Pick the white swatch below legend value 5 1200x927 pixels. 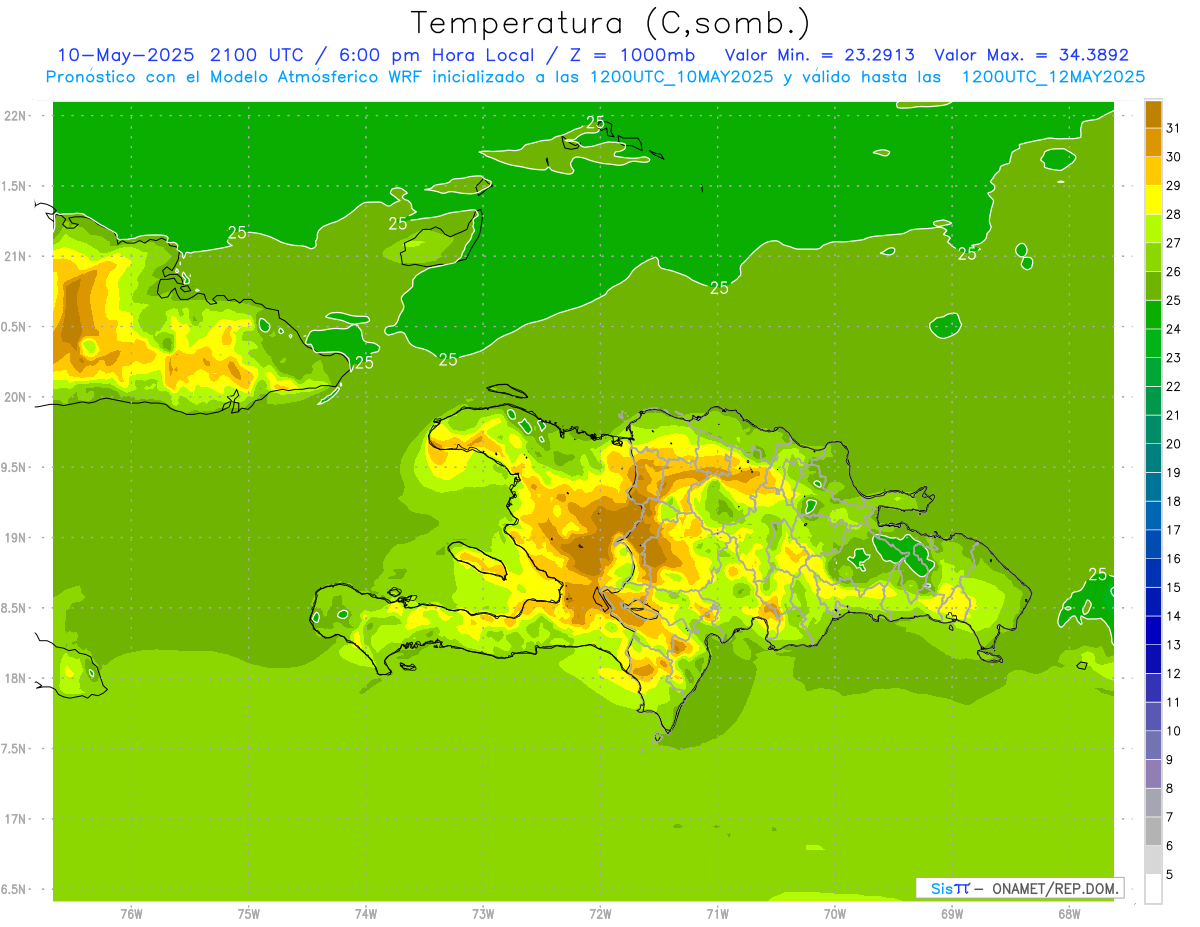[x=1153, y=888]
